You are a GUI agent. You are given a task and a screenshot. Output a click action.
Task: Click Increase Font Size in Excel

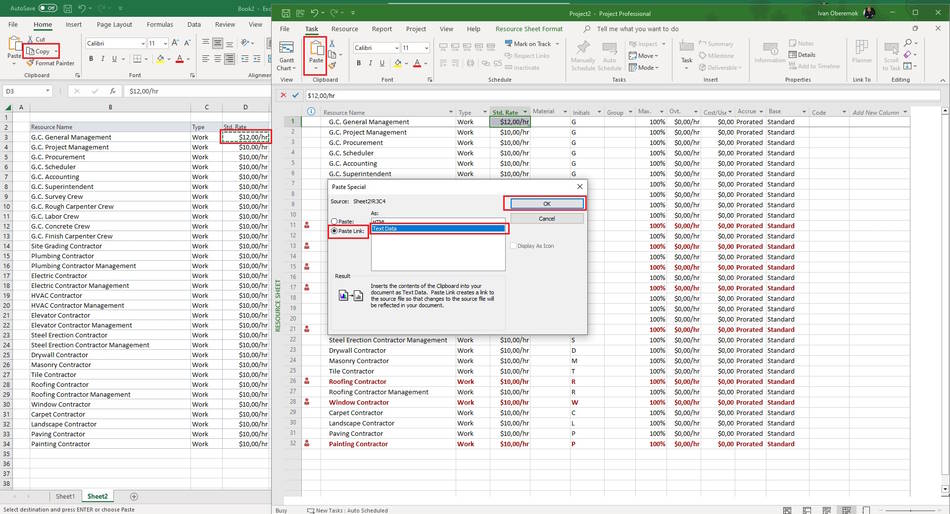[174, 43]
